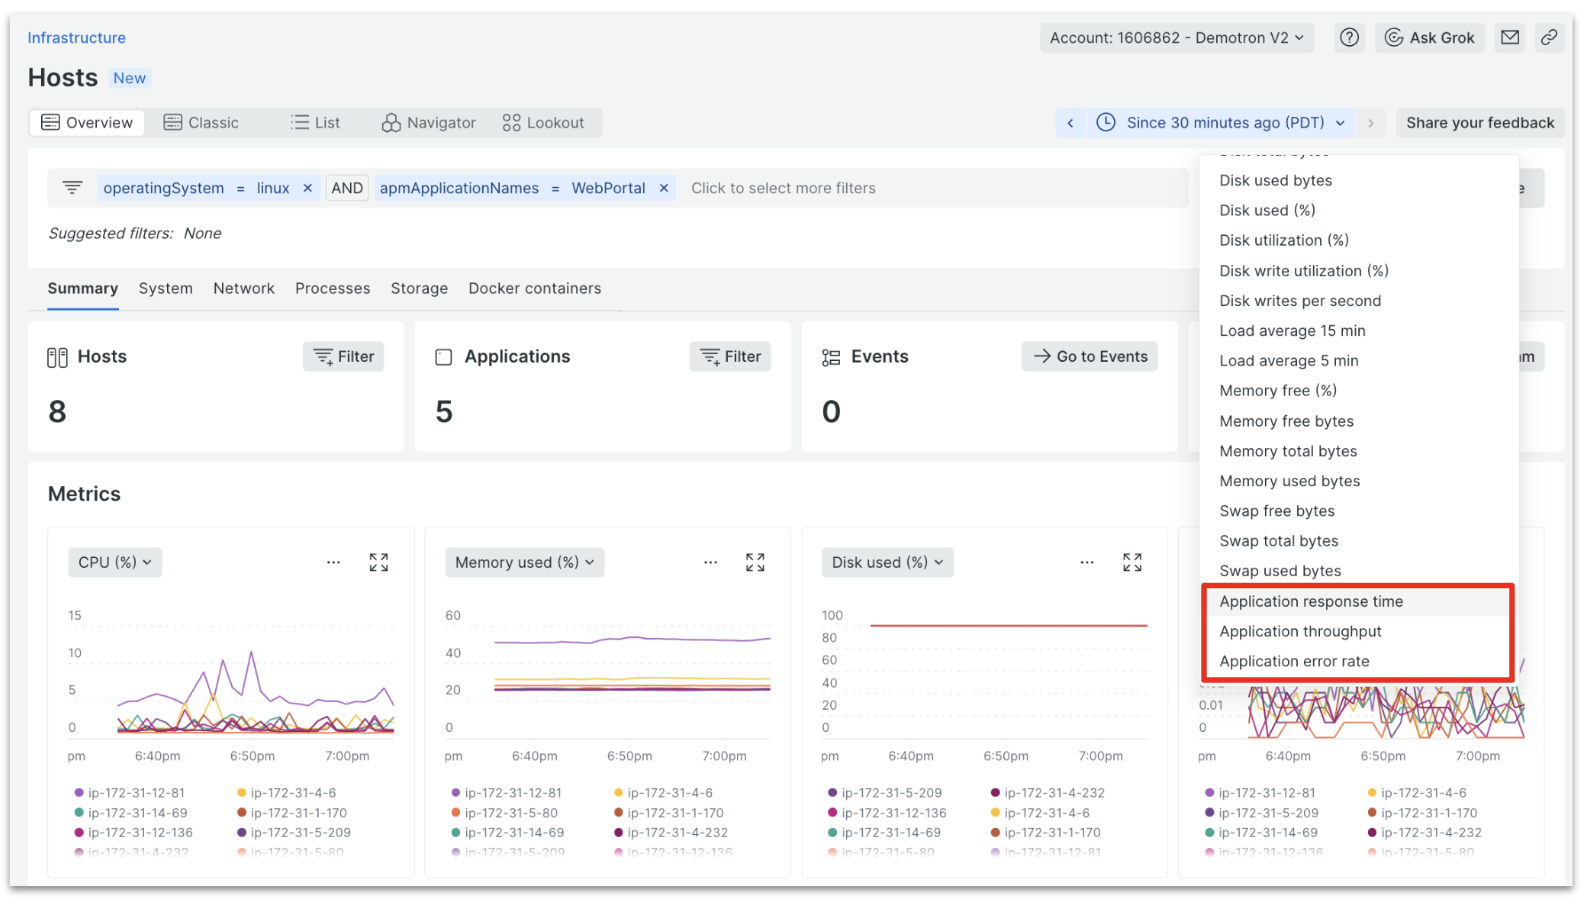Remove the operatingSystem = linux filter

point(308,188)
